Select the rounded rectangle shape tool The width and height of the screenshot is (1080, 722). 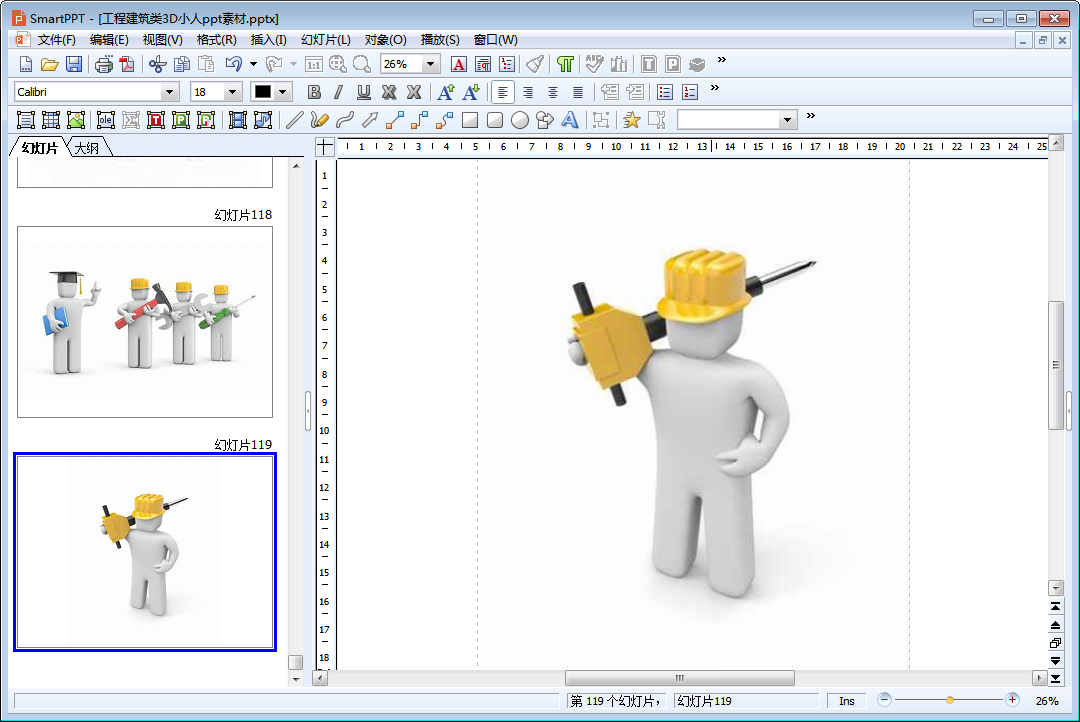(x=495, y=120)
